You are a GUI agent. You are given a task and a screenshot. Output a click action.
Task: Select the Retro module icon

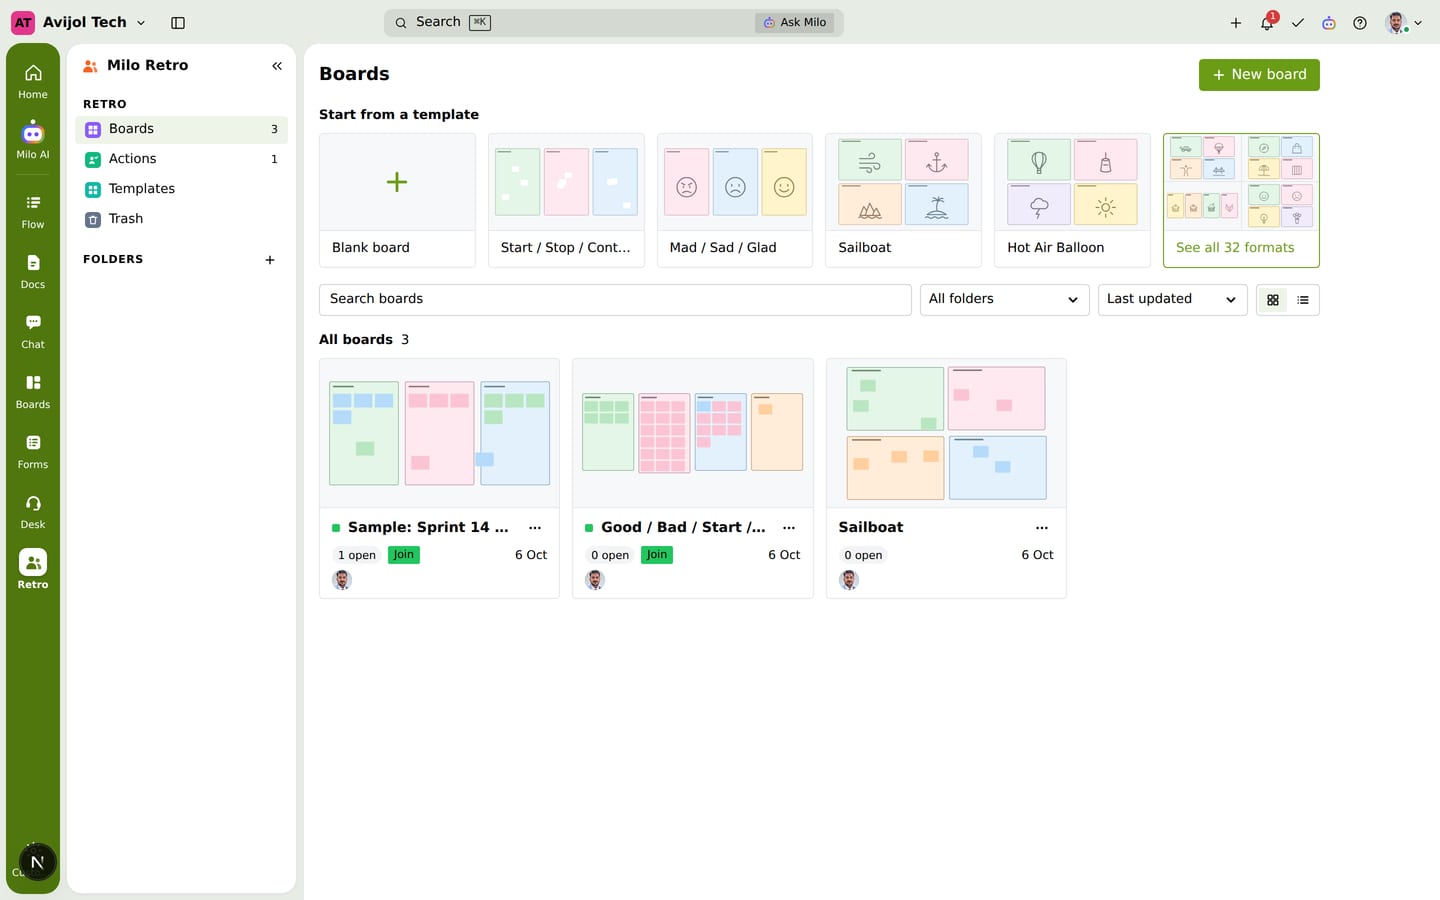(33, 570)
